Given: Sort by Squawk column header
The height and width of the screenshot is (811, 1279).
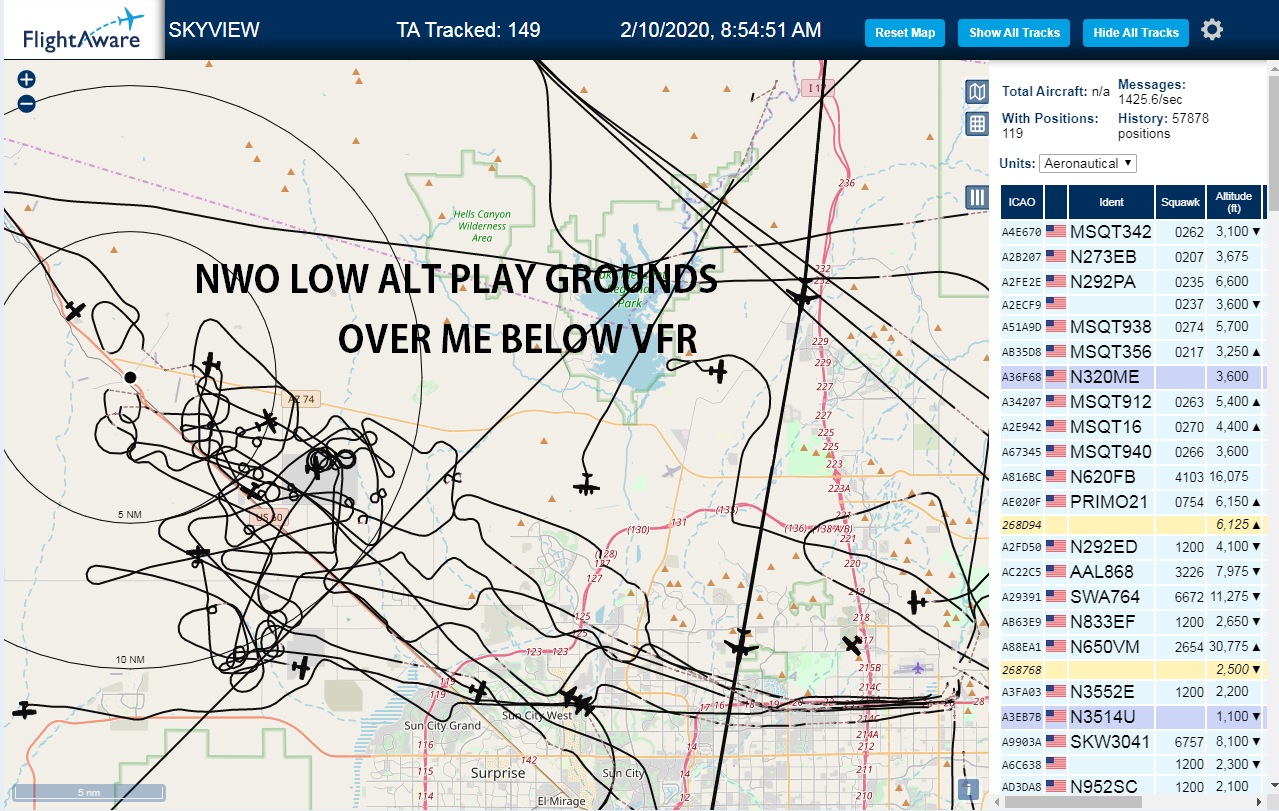Looking at the screenshot, I should coord(1179,202).
